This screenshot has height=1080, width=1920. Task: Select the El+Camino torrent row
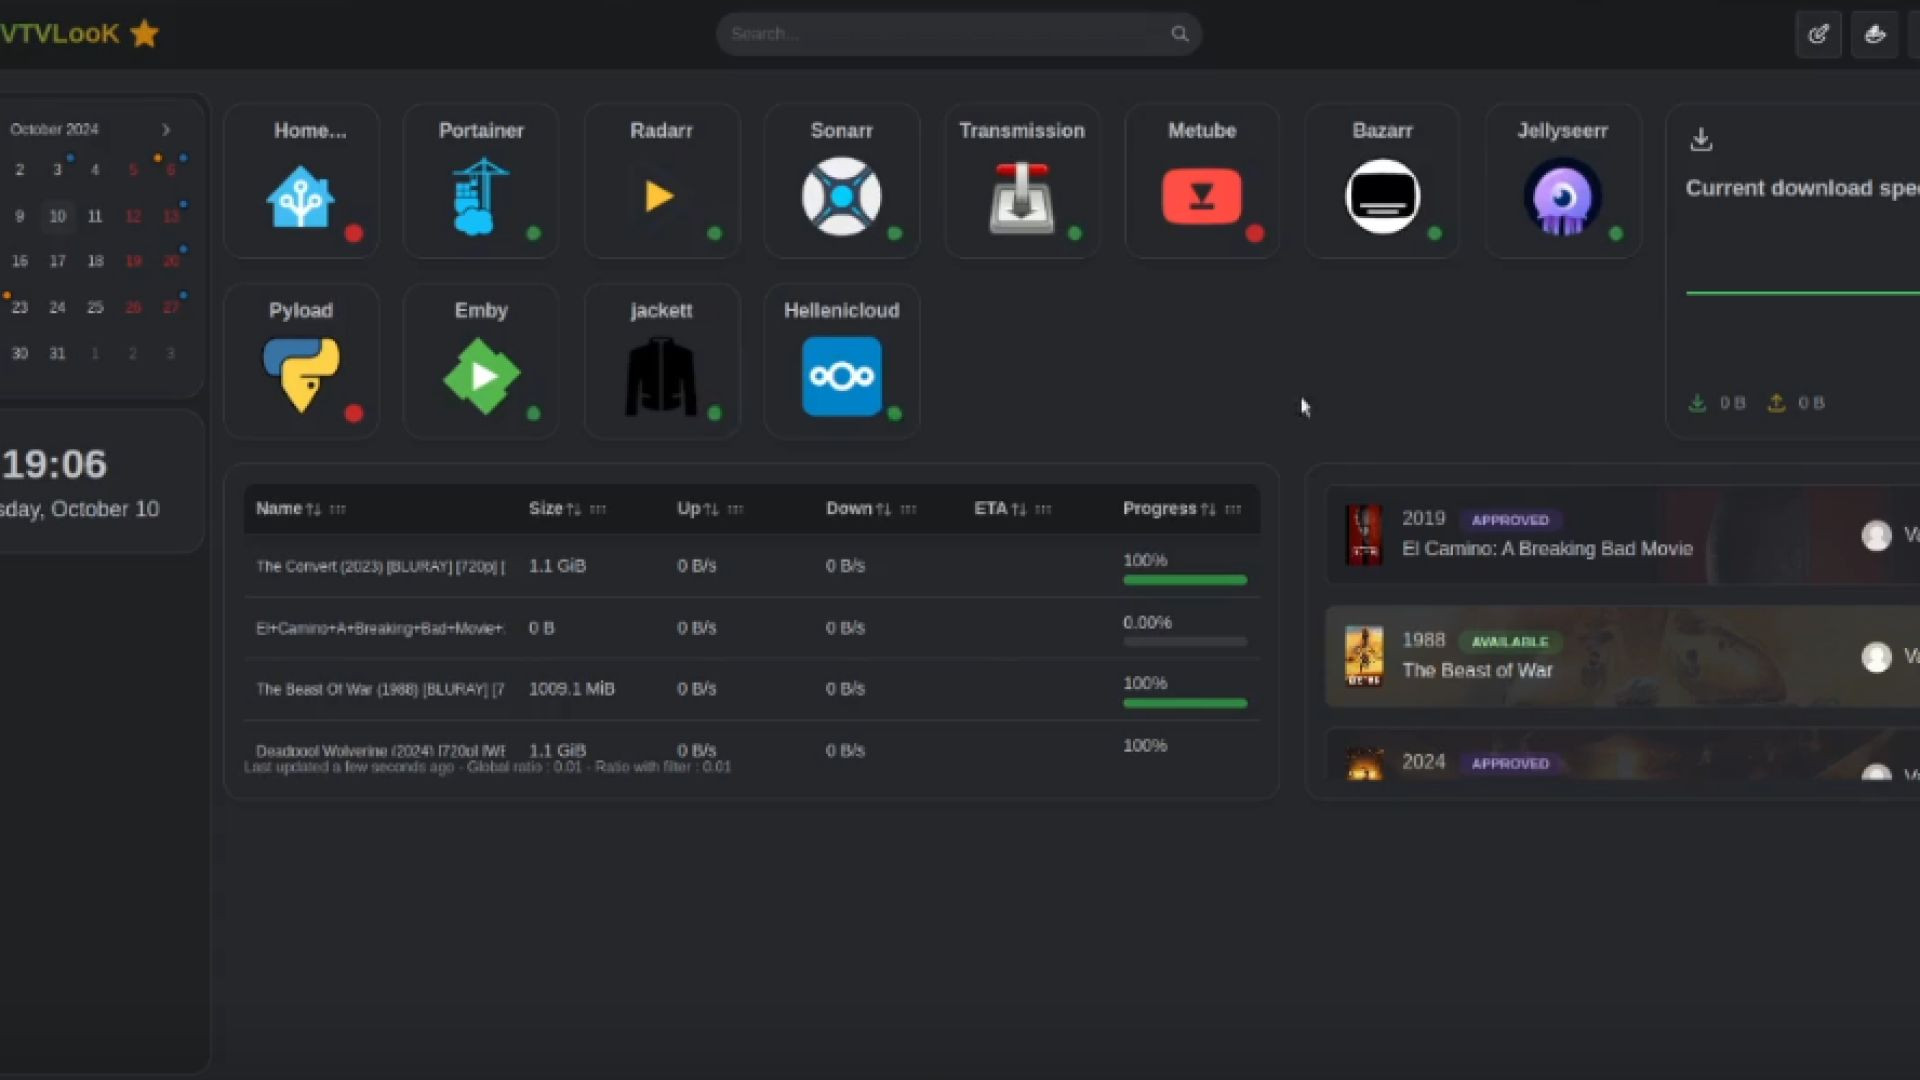[x=752, y=628]
